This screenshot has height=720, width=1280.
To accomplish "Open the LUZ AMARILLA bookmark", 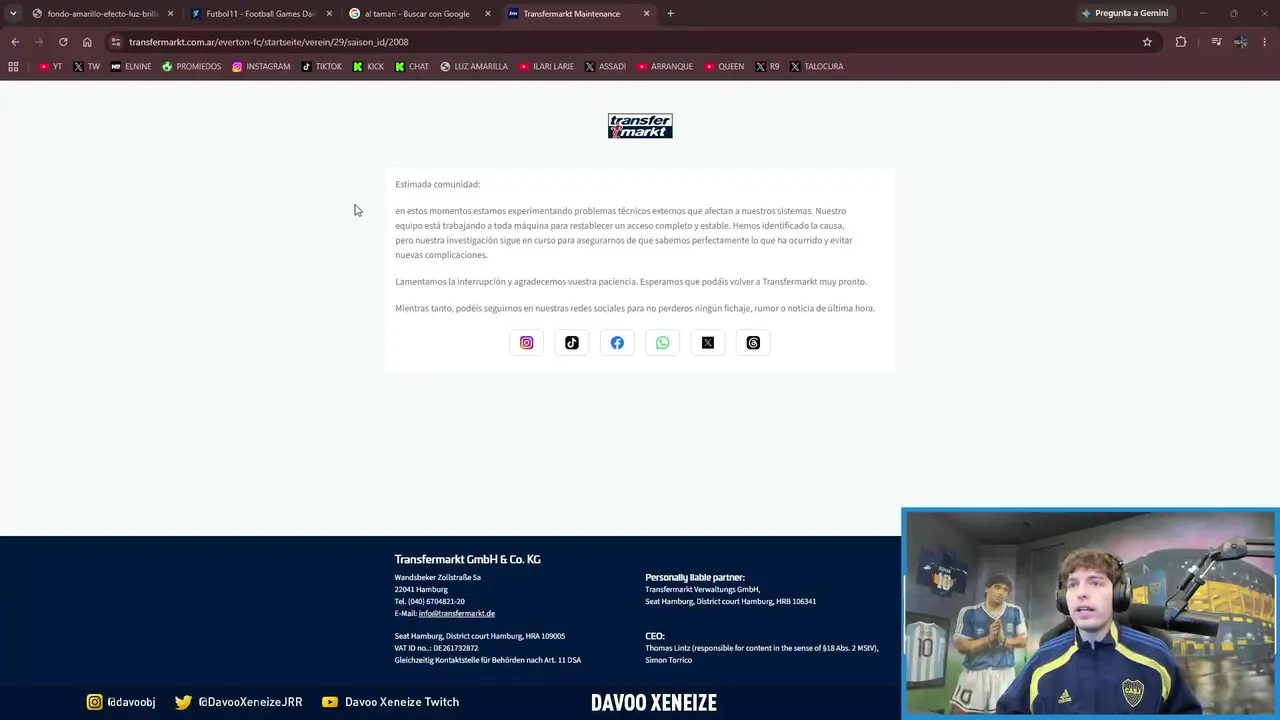I will 474,67.
